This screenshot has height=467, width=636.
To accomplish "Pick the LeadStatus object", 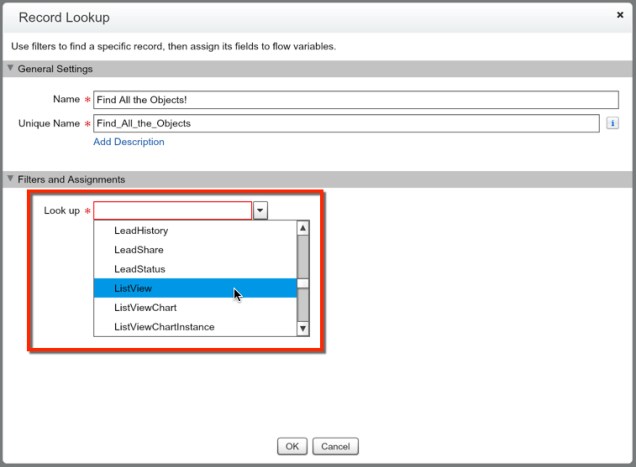I will tap(140, 269).
